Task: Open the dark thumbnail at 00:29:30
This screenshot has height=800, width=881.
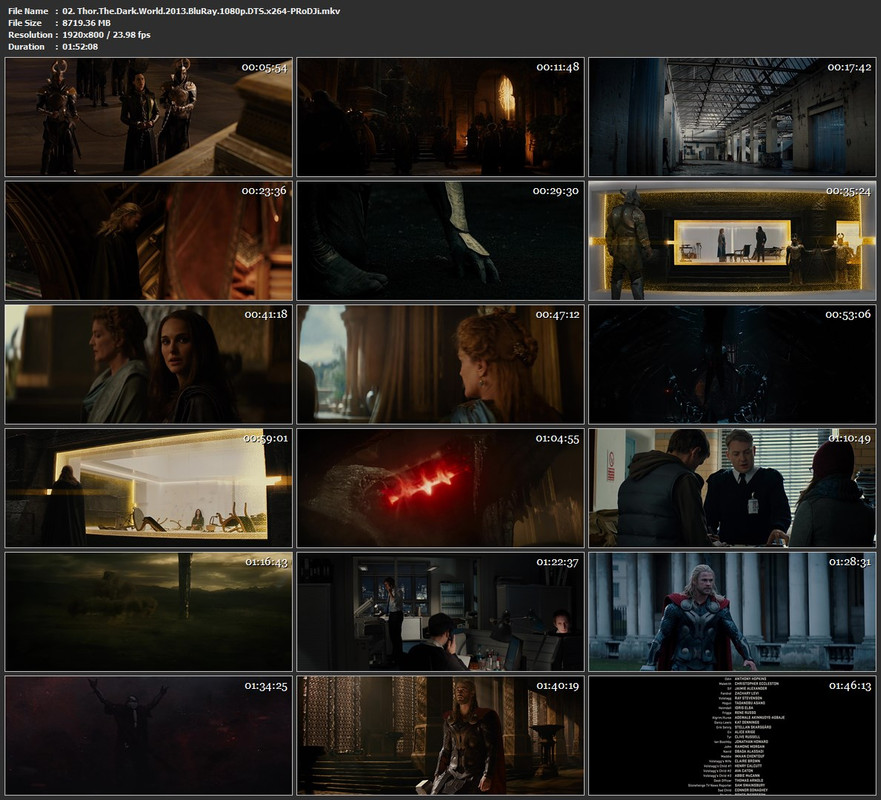Action: click(440, 240)
